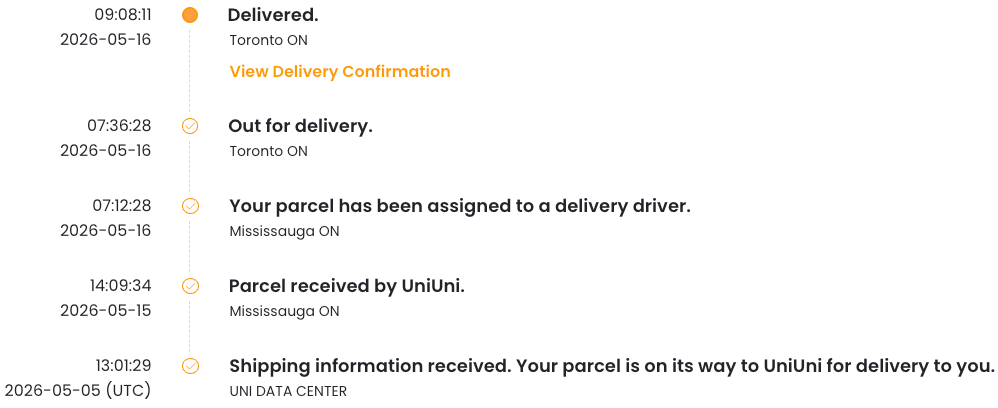This screenshot has height=408, width=998.
Task: Click the 07:12:28 timestamp
Action: pyautogui.click(x=122, y=206)
